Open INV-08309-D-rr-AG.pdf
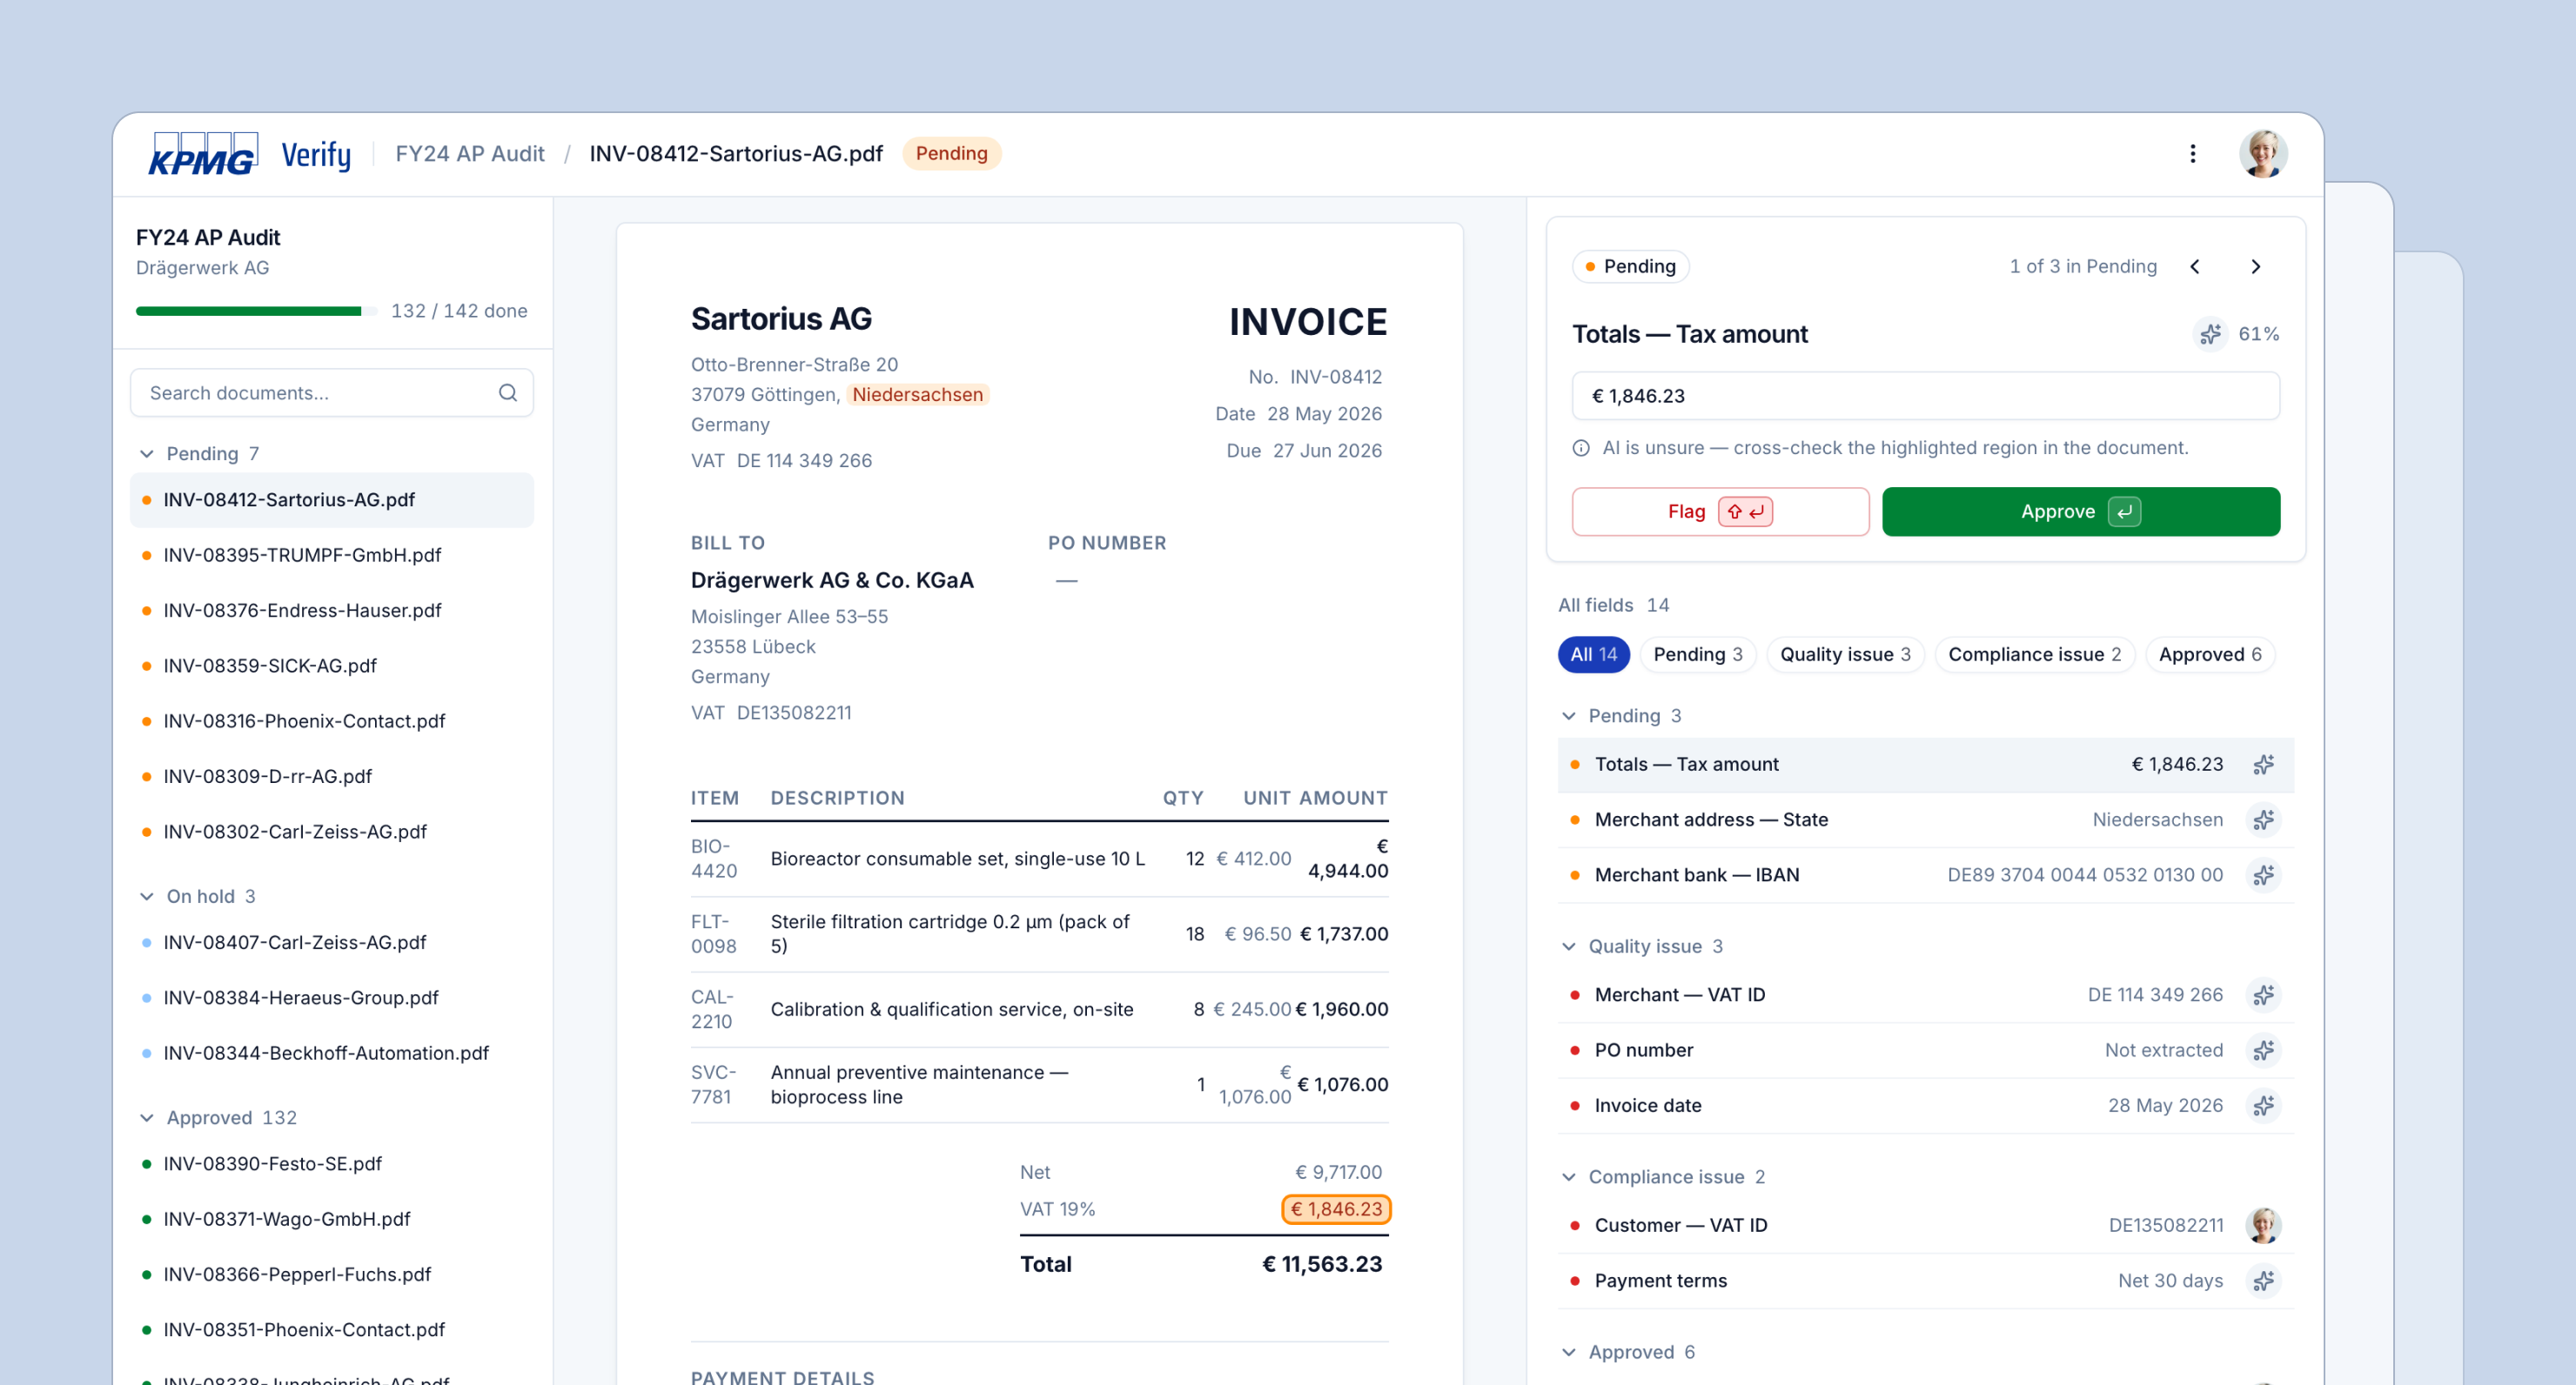Screen dimensions: 2576x1385 [332, 777]
